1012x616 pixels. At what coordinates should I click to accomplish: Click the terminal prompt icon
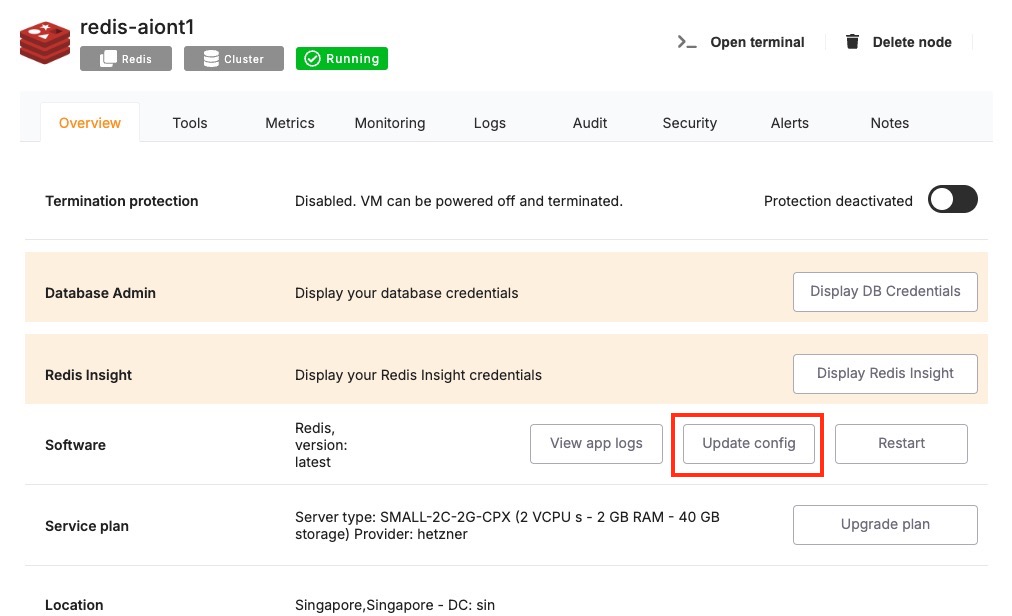click(x=686, y=42)
